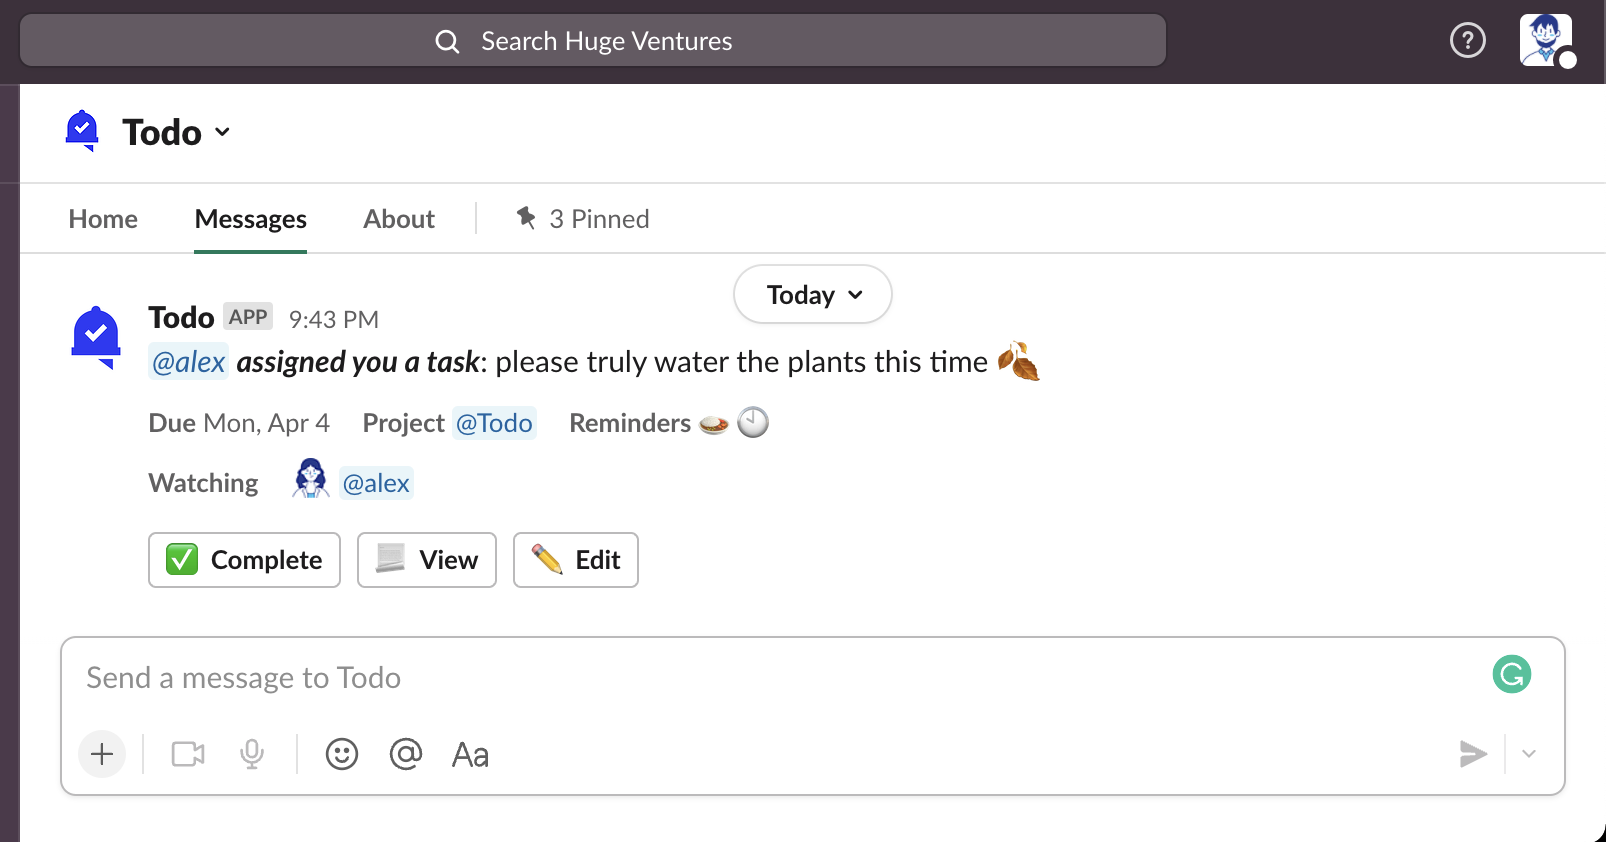
Task: Click the plus attachment icon in composer
Action: 102,754
